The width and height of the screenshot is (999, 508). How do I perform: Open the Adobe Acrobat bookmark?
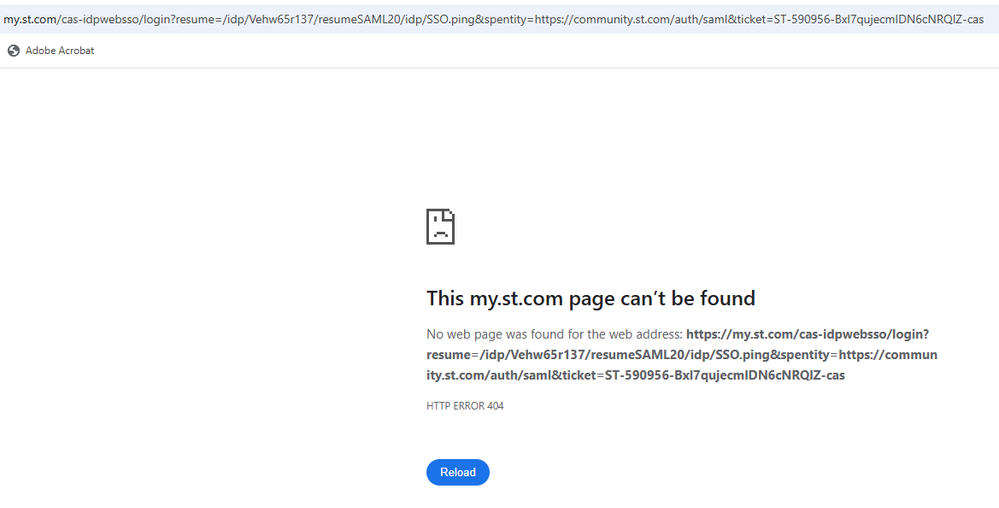pos(59,50)
